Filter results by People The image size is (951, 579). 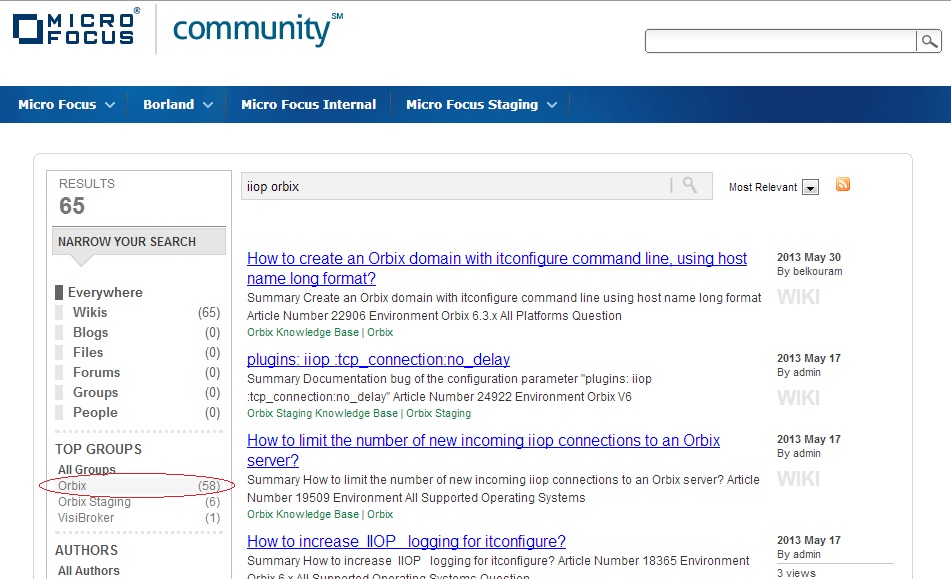point(95,412)
